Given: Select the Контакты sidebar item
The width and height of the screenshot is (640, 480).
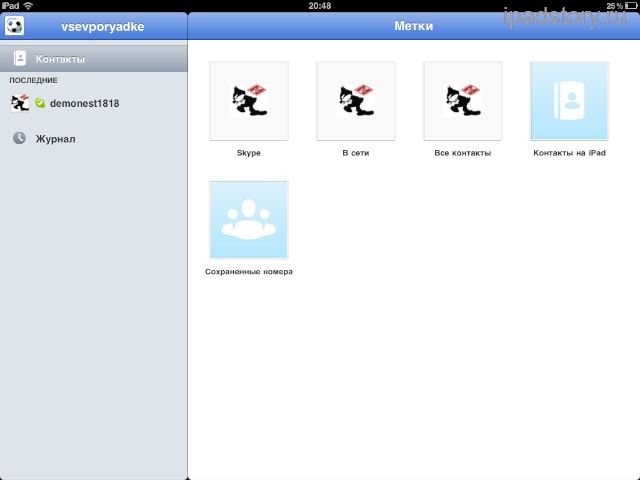Looking at the screenshot, I should tap(94, 59).
